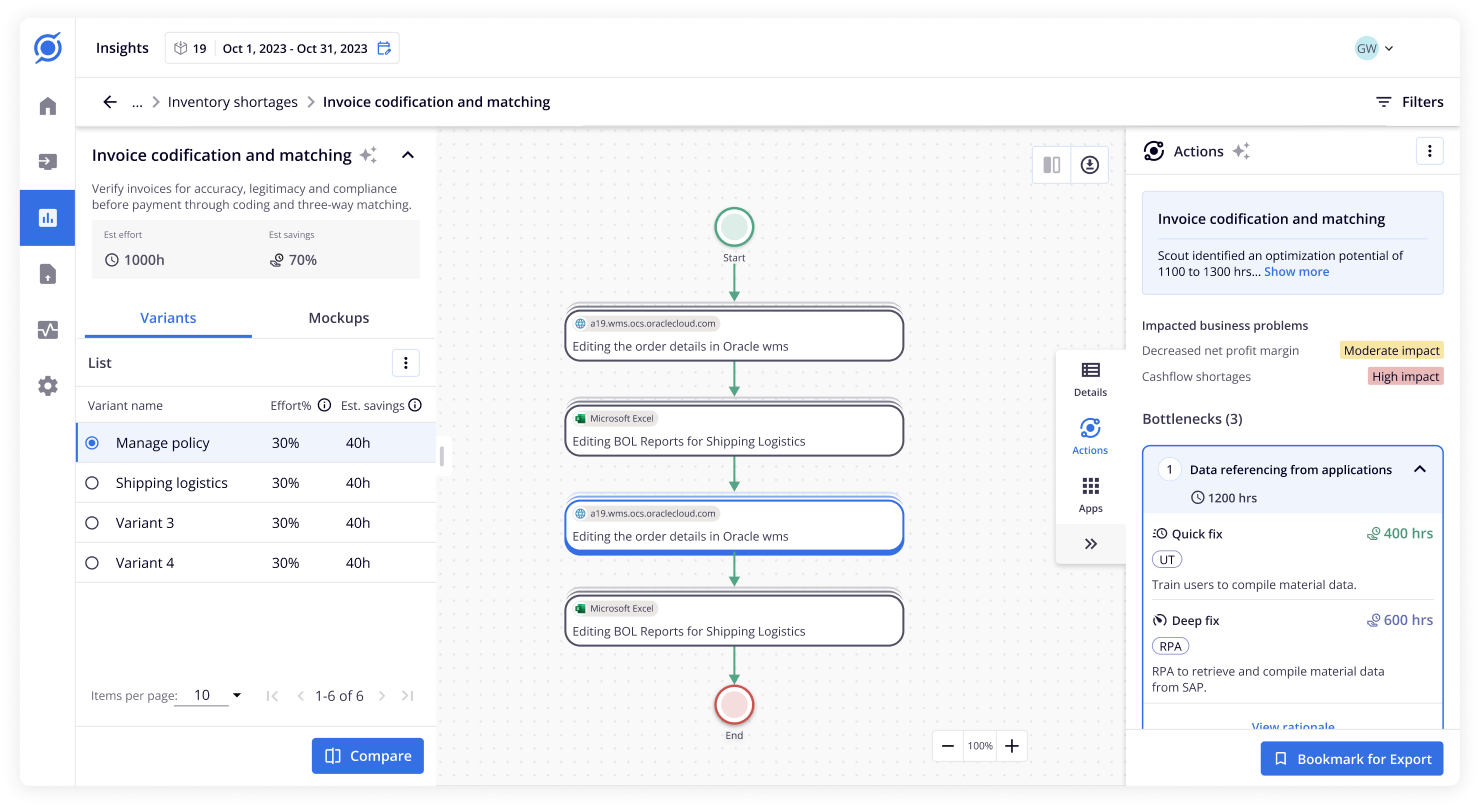The image size is (1480, 808).
Task: Open Settings via the gear icon
Action: pos(46,385)
